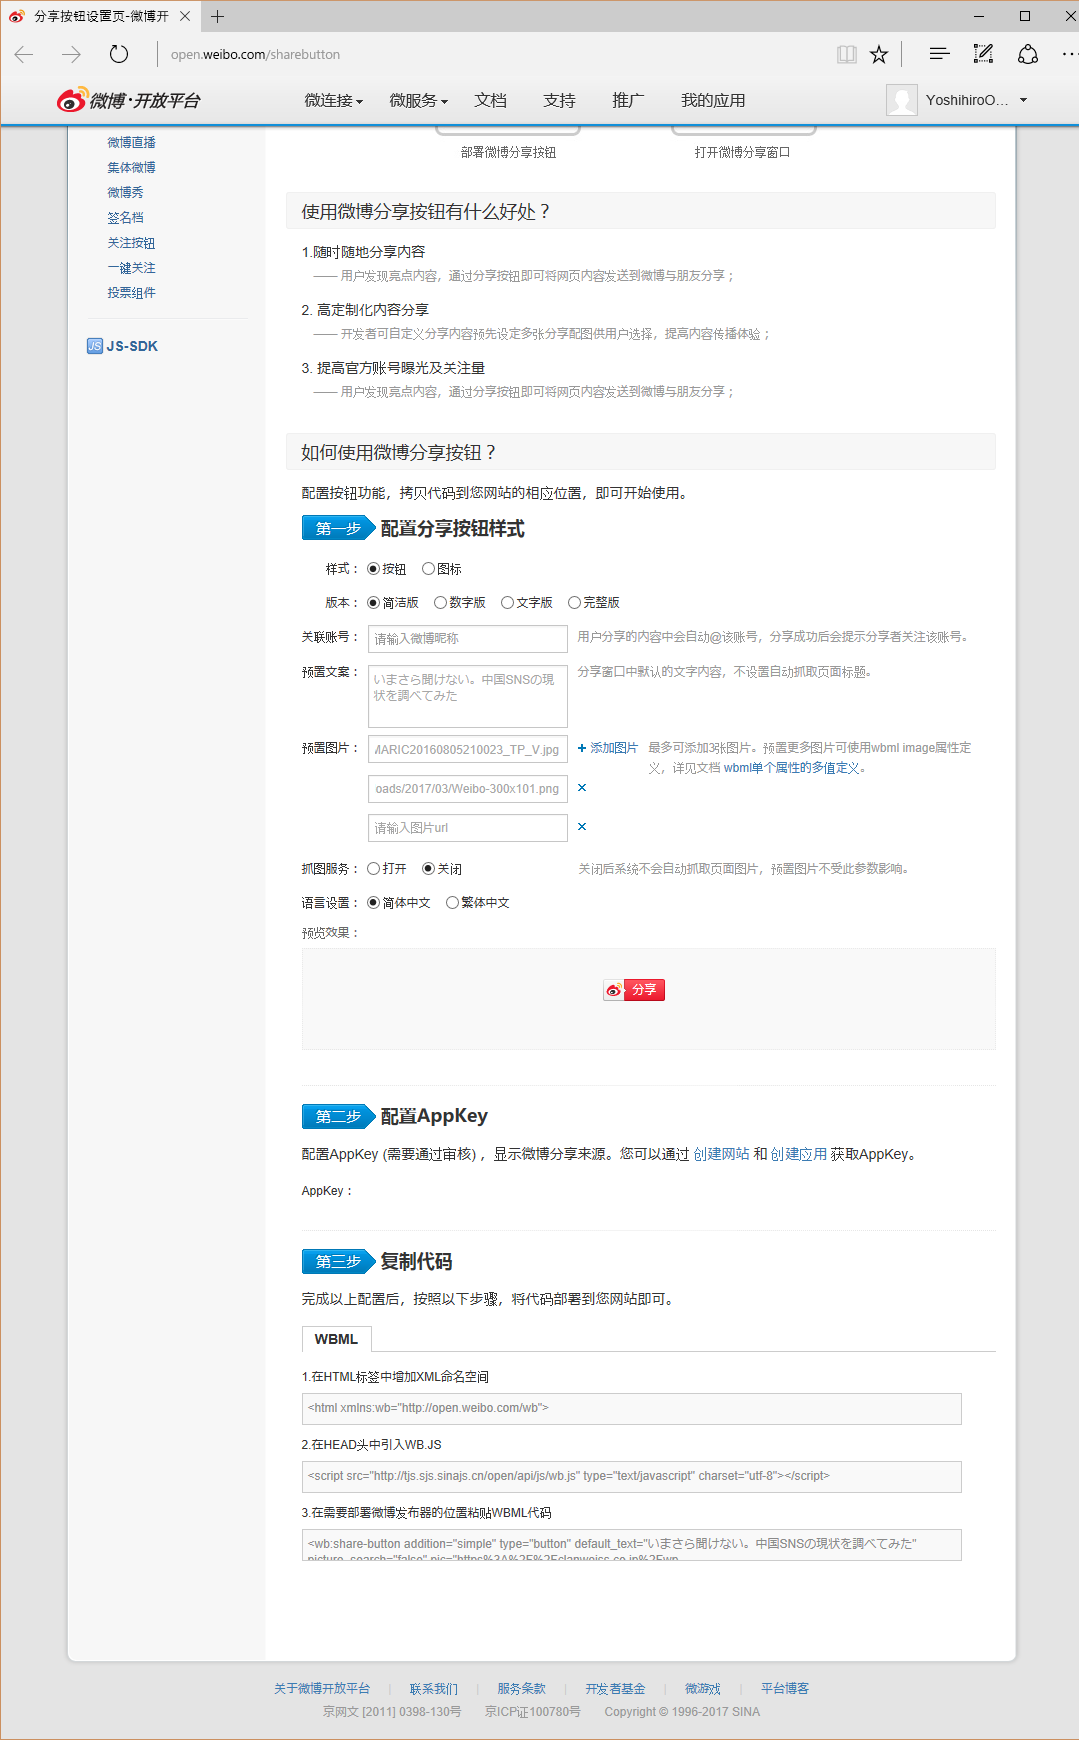Expand the 微服务 menu

point(418,100)
